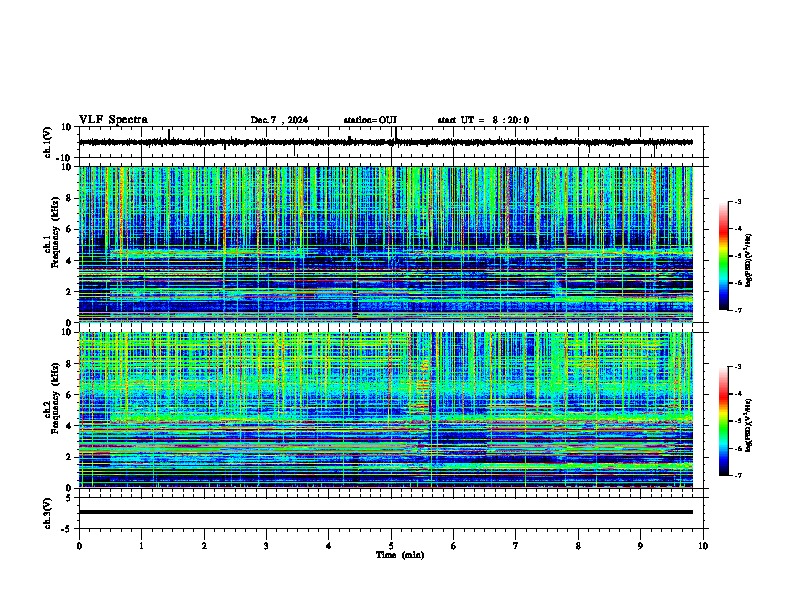Screen dimensions: 792x612
Task: Click the ch.1 voltage waveform trace
Action: (385, 142)
